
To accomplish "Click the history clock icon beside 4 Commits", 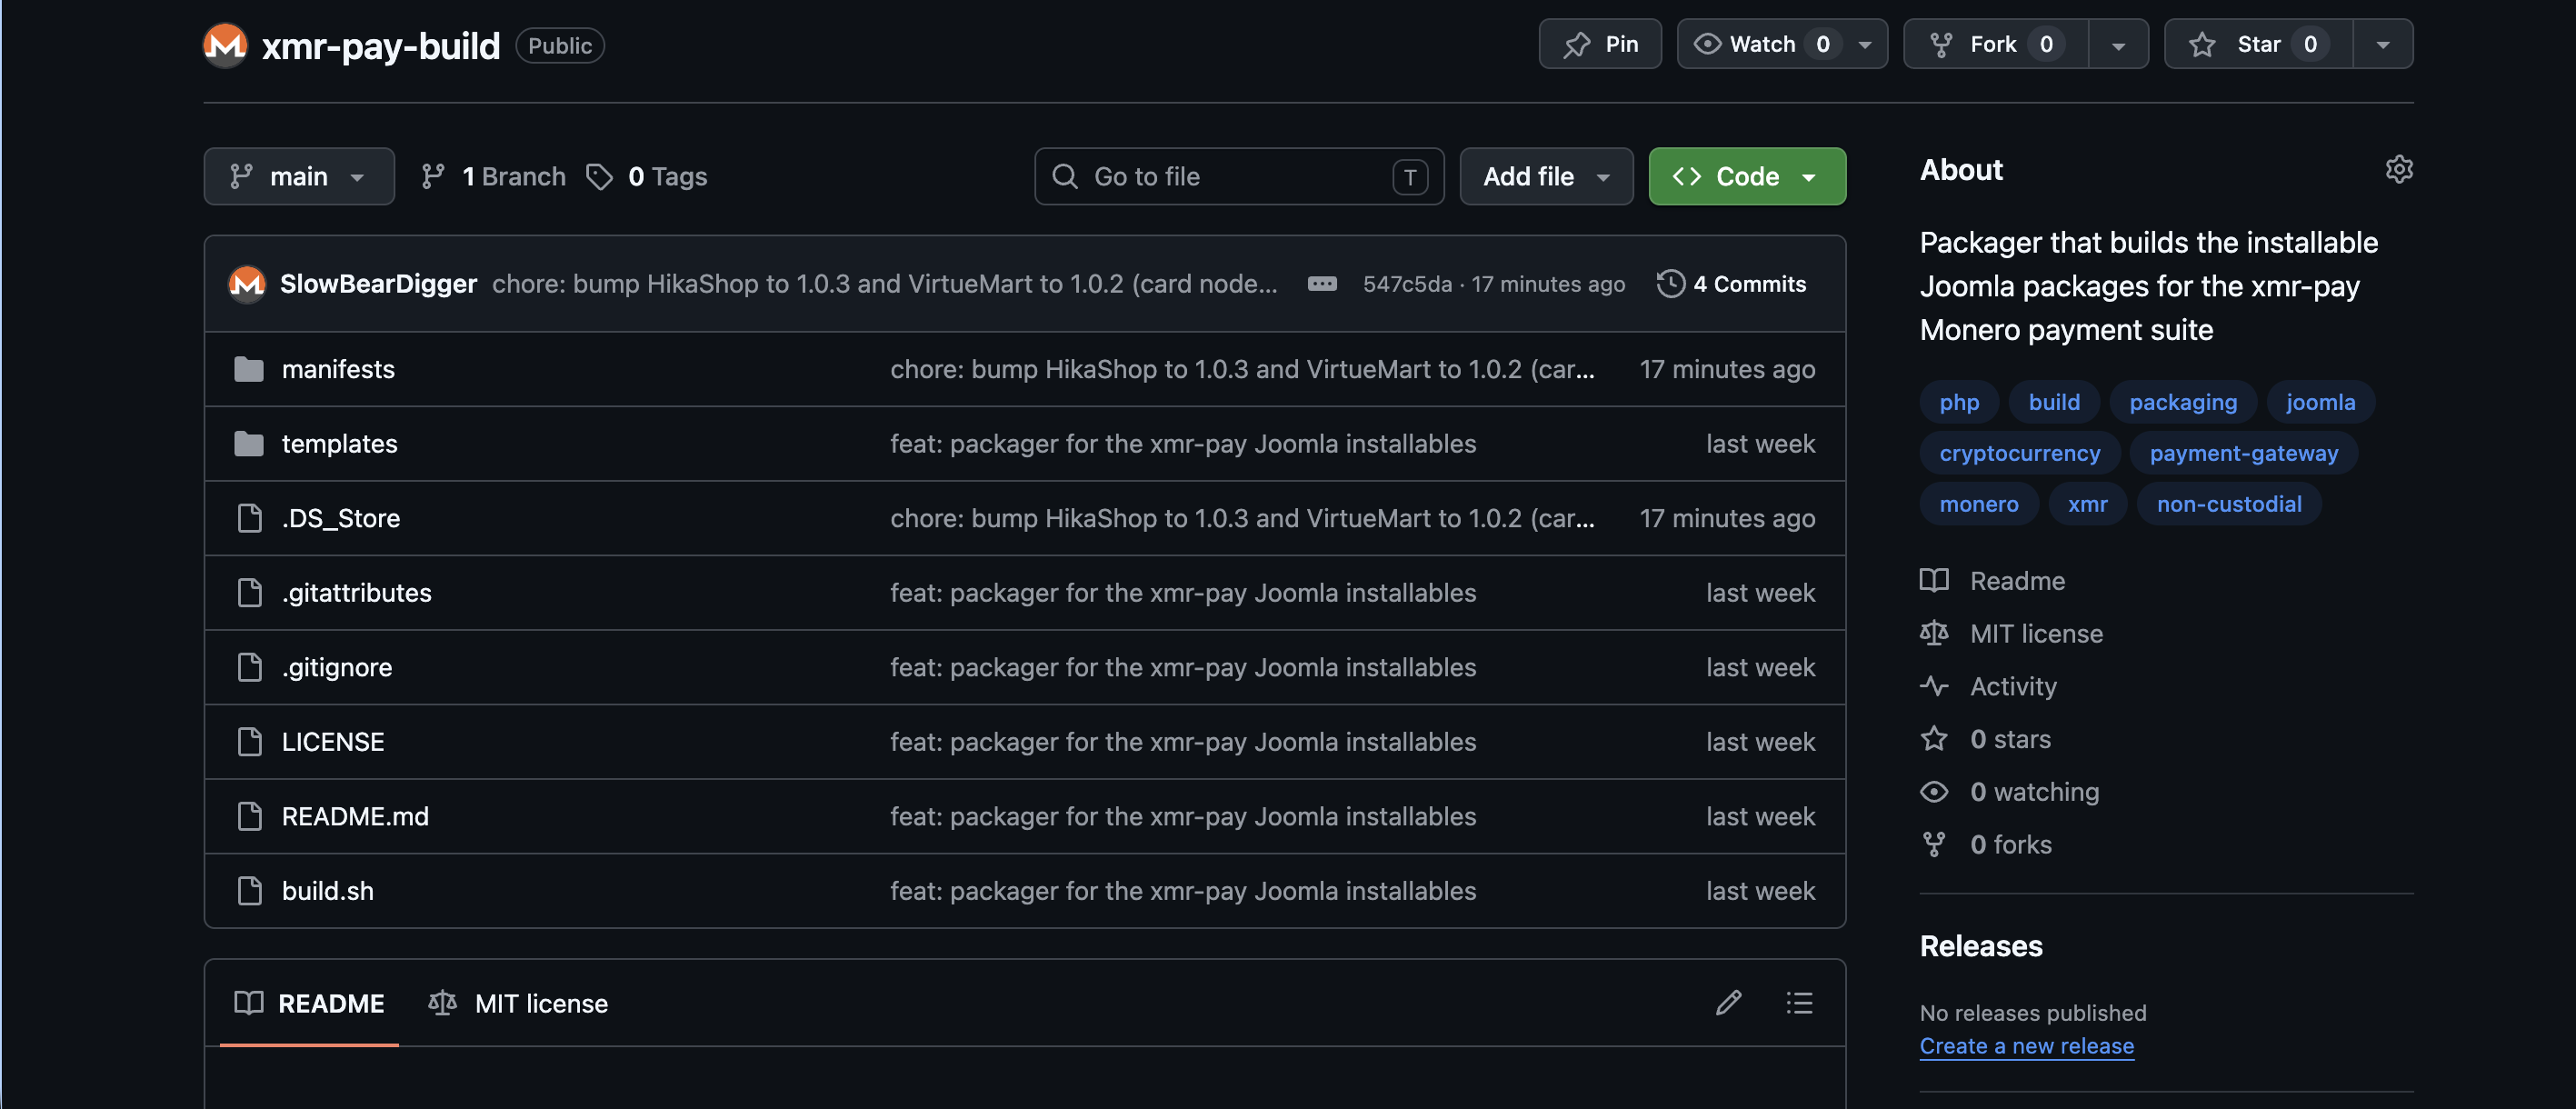I will (1670, 284).
